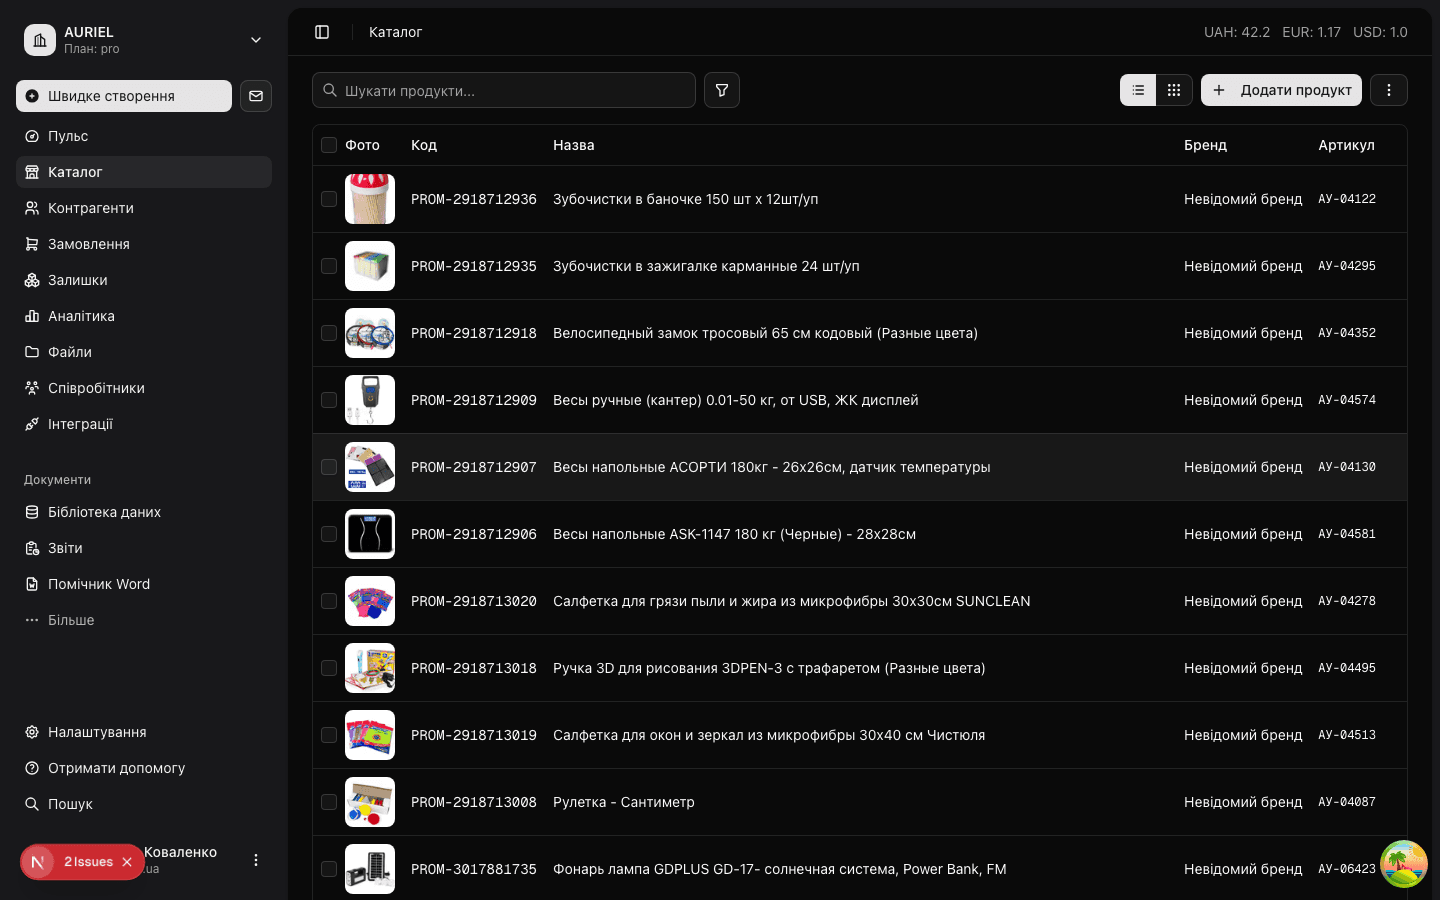Select all products header checkbox
This screenshot has width=1440, height=900.
329,145
